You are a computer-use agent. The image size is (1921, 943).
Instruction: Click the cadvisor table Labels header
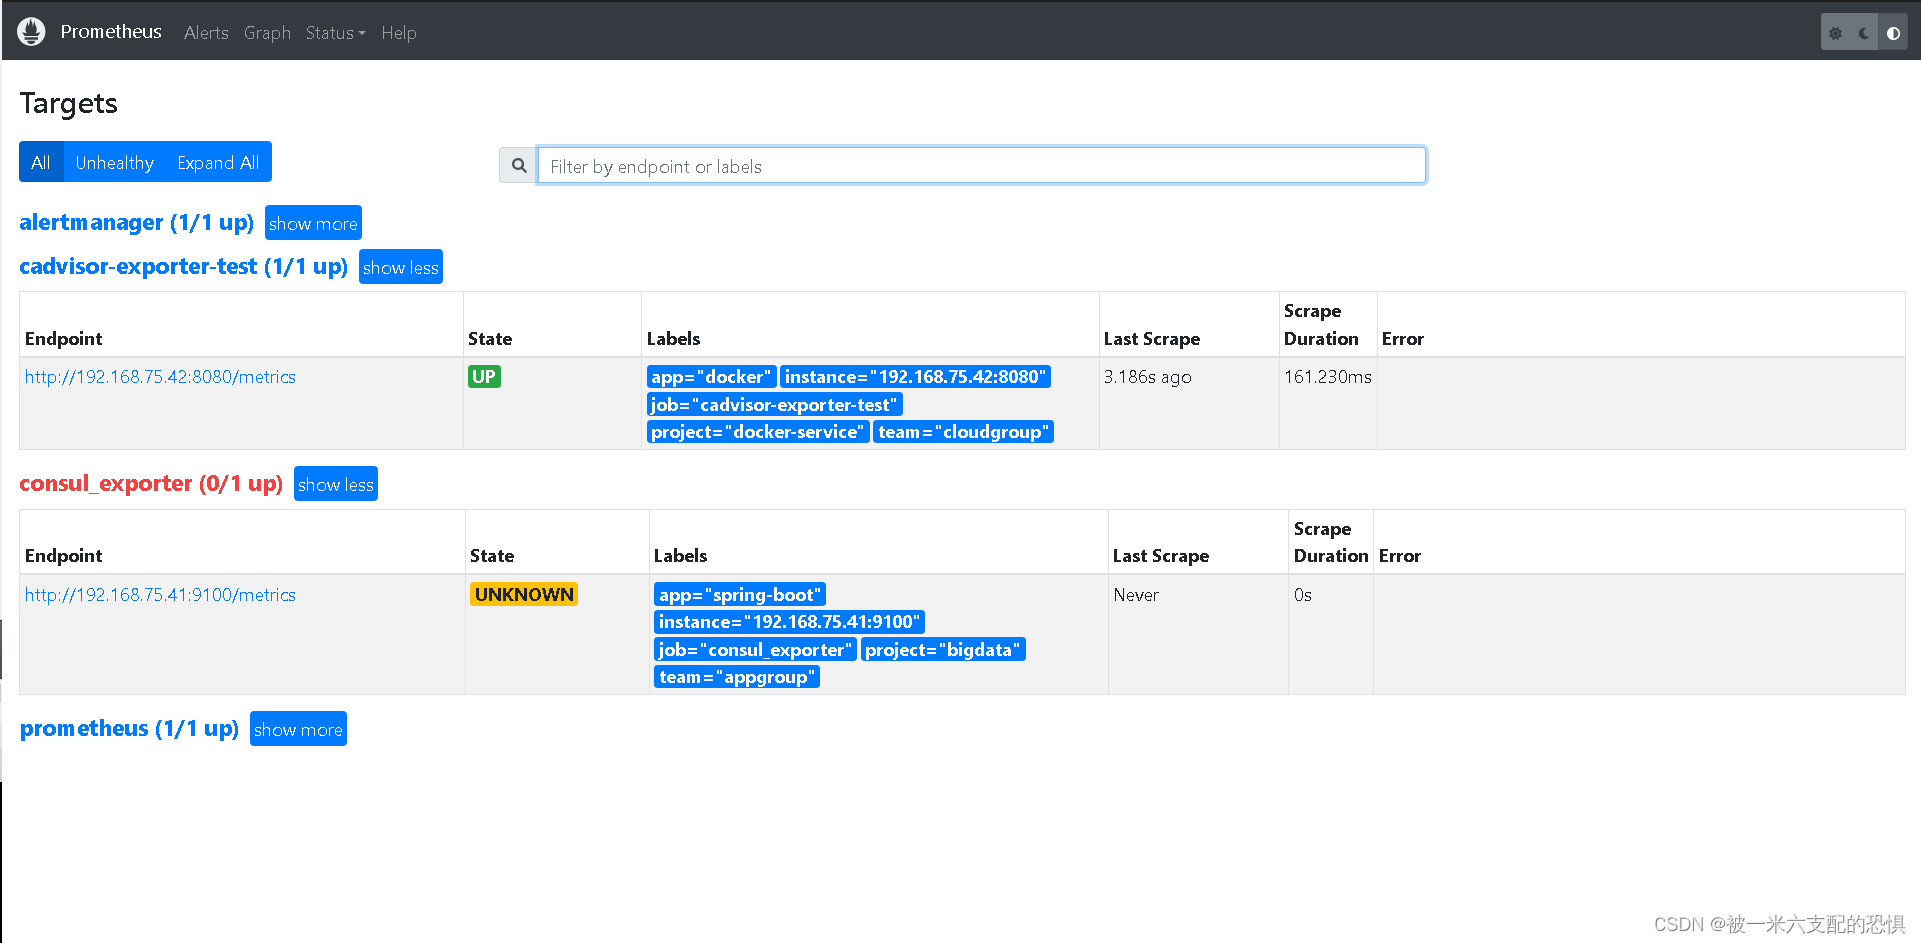673,339
